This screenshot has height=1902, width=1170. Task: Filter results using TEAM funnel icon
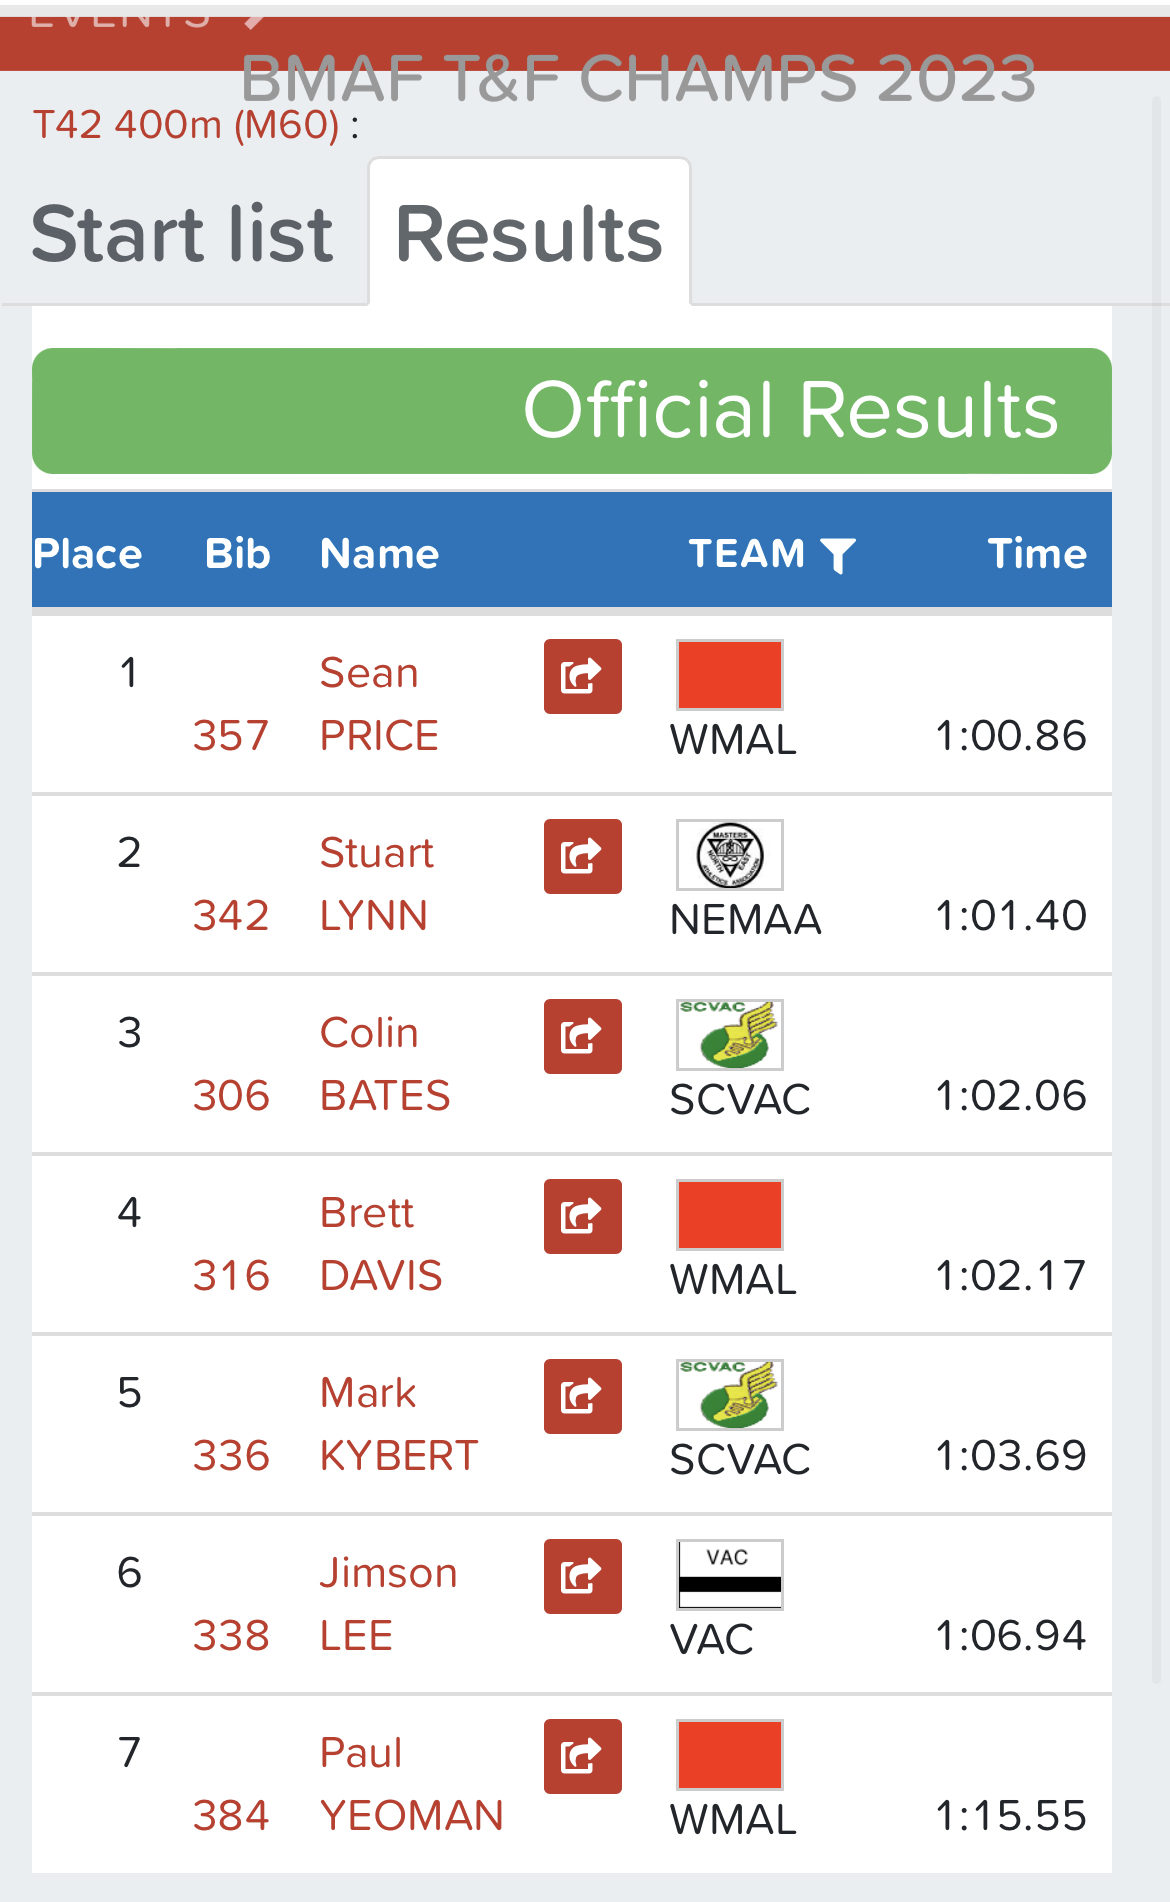pos(838,556)
